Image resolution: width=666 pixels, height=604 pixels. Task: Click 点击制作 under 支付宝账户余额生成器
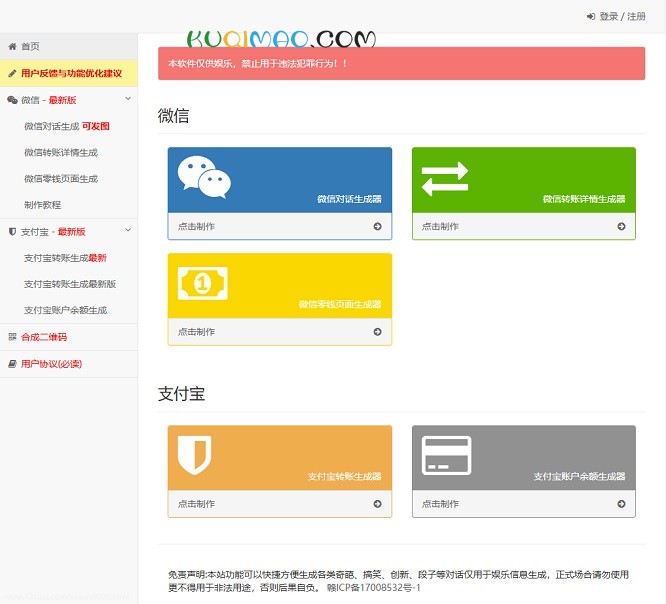coord(440,504)
